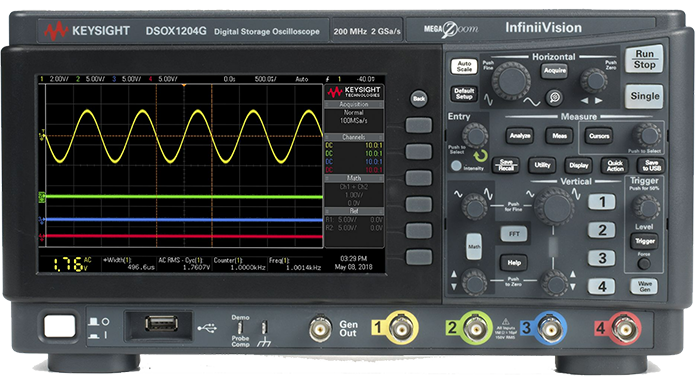Tap the green channel 2 BNC input
This screenshot has height=376, width=695.
point(475,329)
